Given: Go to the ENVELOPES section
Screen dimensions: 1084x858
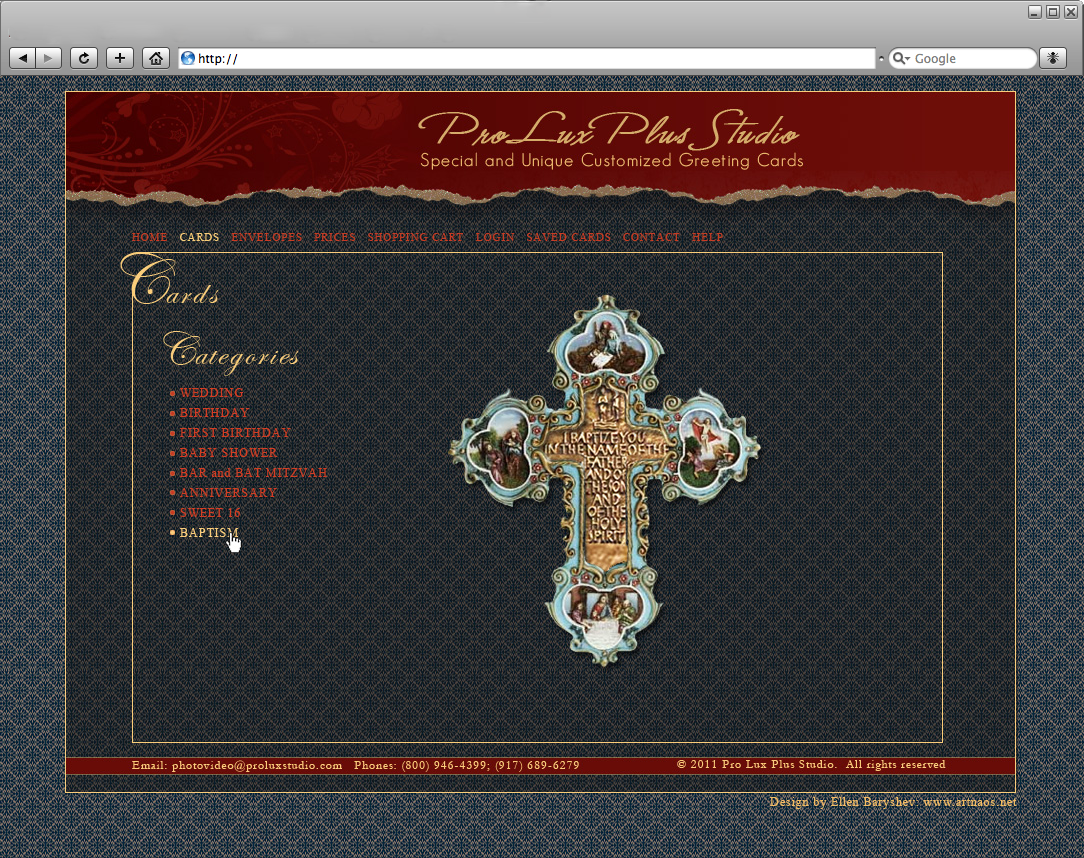Looking at the screenshot, I should point(266,237).
